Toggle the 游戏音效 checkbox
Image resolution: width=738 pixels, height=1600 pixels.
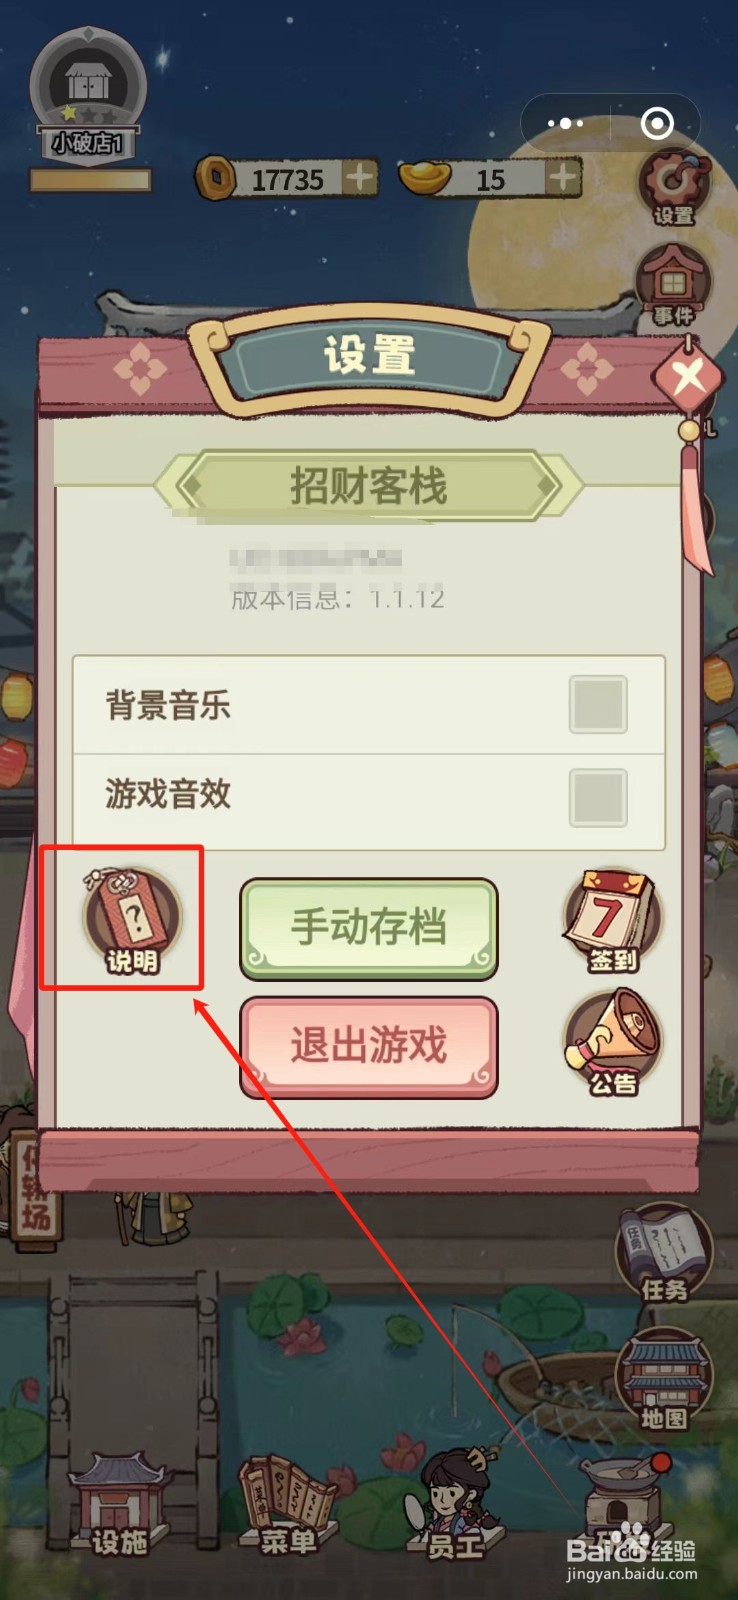[x=598, y=797]
